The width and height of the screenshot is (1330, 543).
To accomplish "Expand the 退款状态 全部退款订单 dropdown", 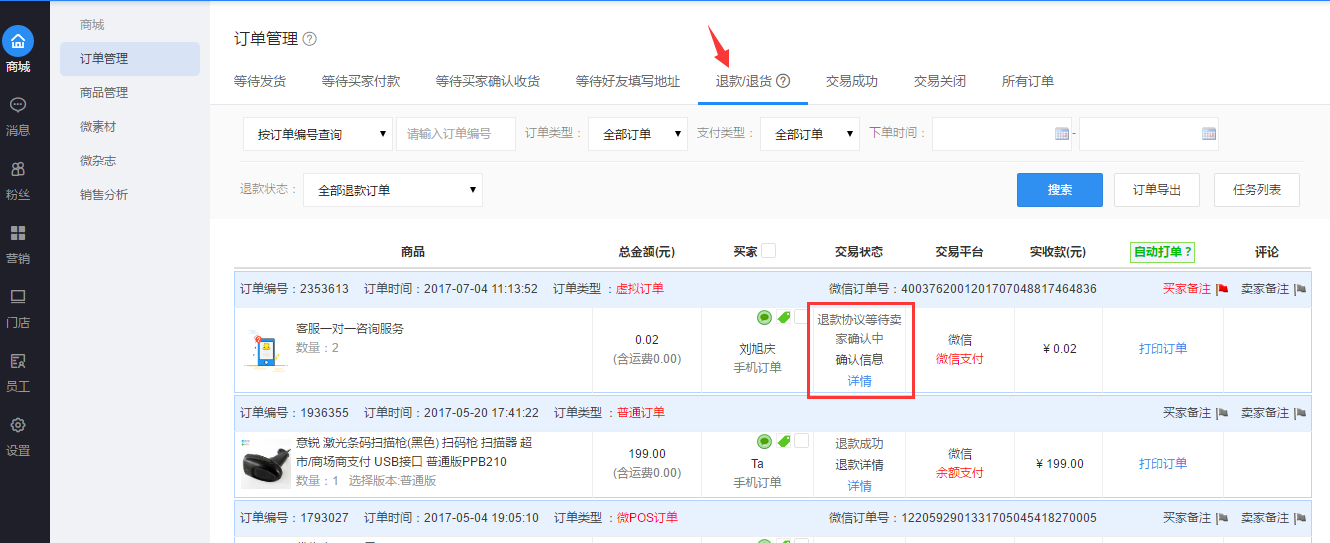I will tap(392, 190).
